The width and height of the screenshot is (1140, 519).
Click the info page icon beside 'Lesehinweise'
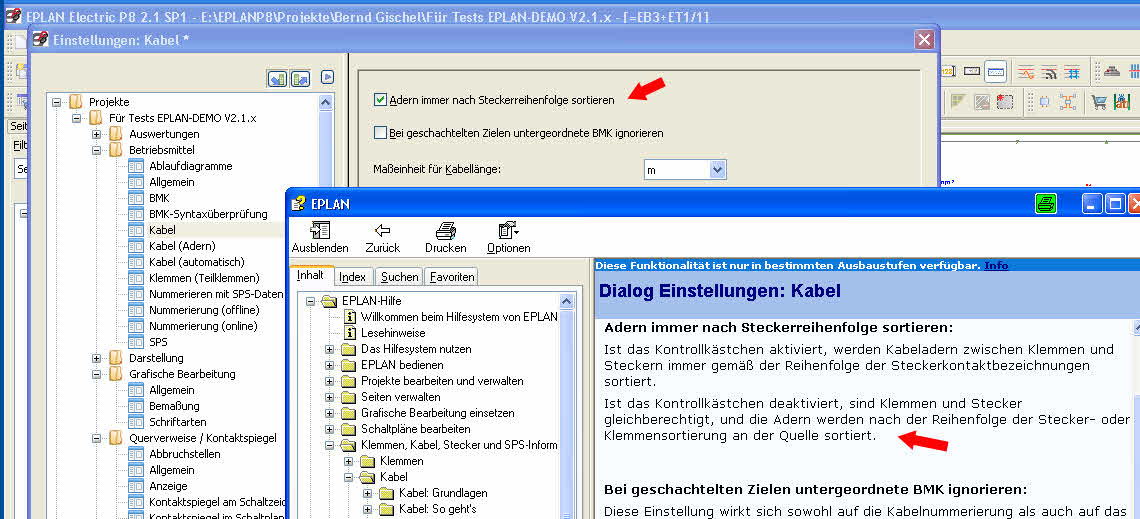tap(350, 333)
